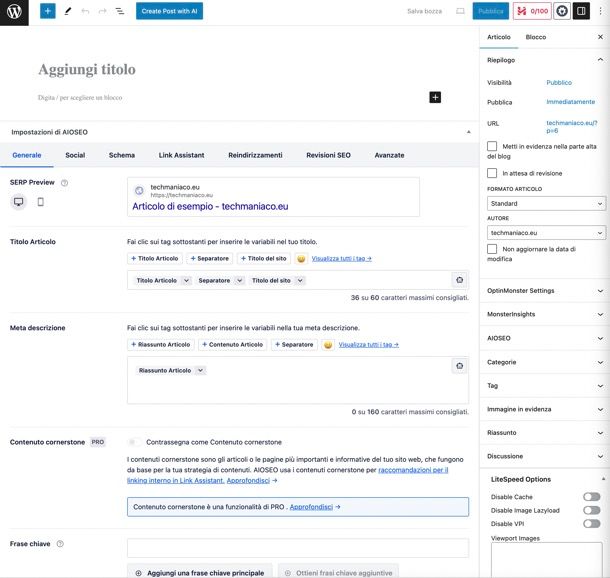Insert the '+ Contenuto Articolo' tag button
The width and height of the screenshot is (610, 578).
pos(233,345)
